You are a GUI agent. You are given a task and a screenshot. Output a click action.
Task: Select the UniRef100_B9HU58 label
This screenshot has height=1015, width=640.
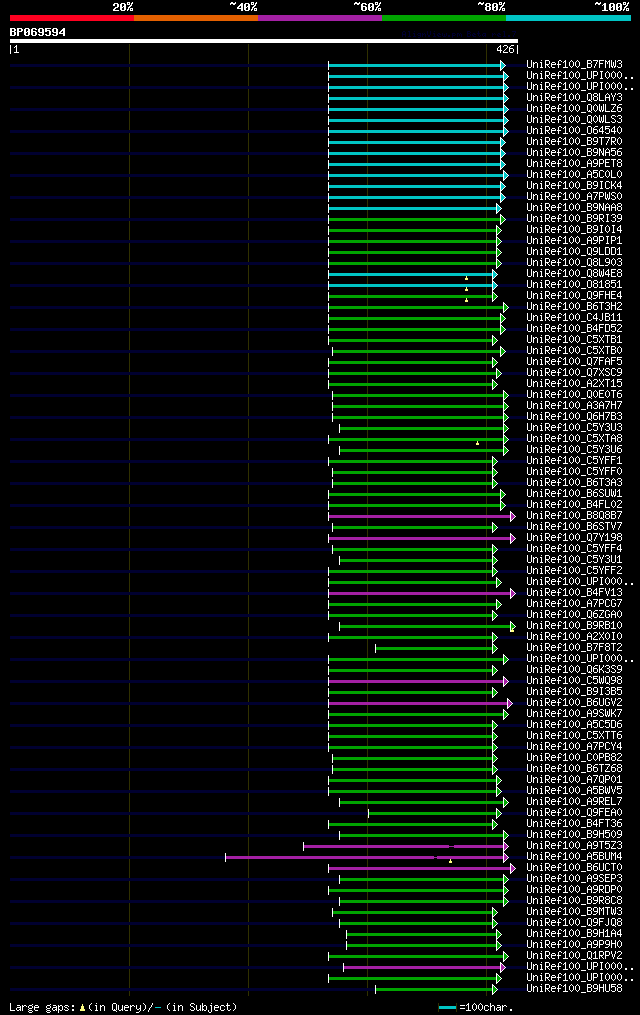(574, 989)
